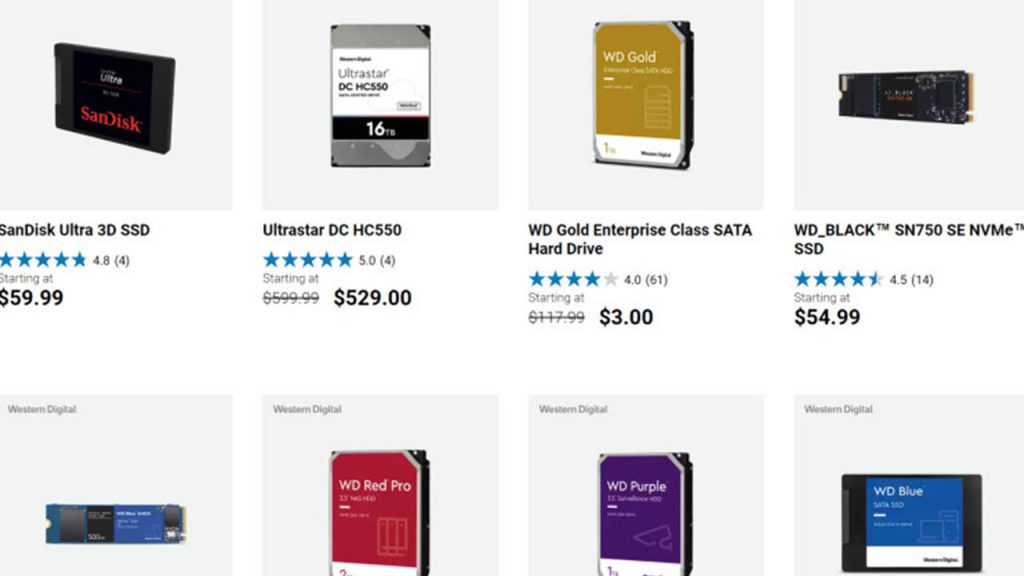This screenshot has width=1024, height=576.
Task: Click Western Digital logo above WD Purple
Action: coord(573,409)
